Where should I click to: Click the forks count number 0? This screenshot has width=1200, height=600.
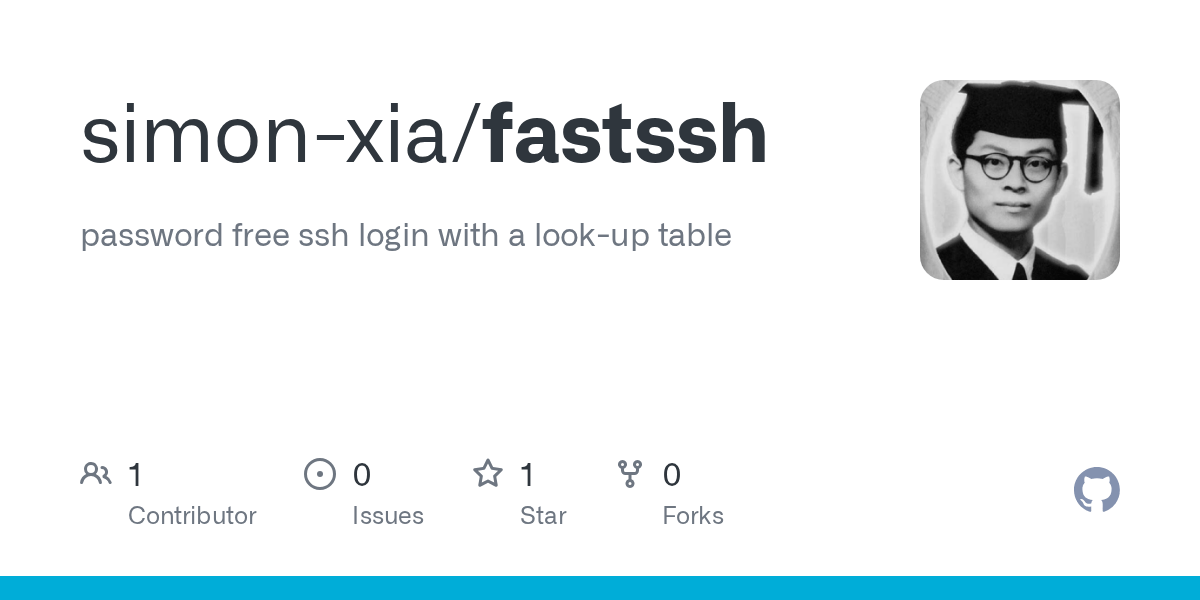click(x=672, y=475)
